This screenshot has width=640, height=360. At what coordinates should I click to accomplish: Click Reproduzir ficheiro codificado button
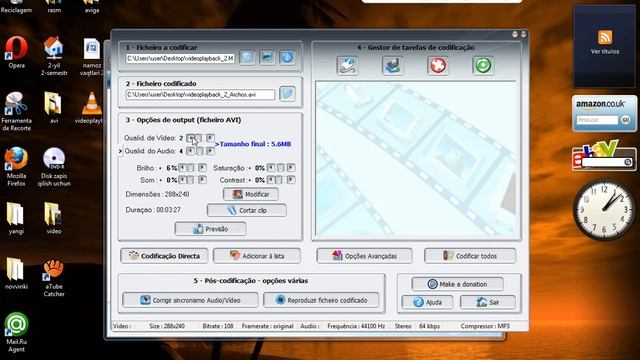(321, 300)
